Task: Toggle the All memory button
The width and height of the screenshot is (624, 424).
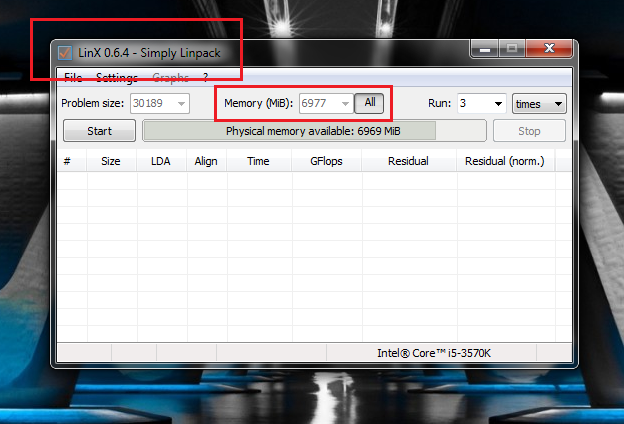Action: (369, 102)
